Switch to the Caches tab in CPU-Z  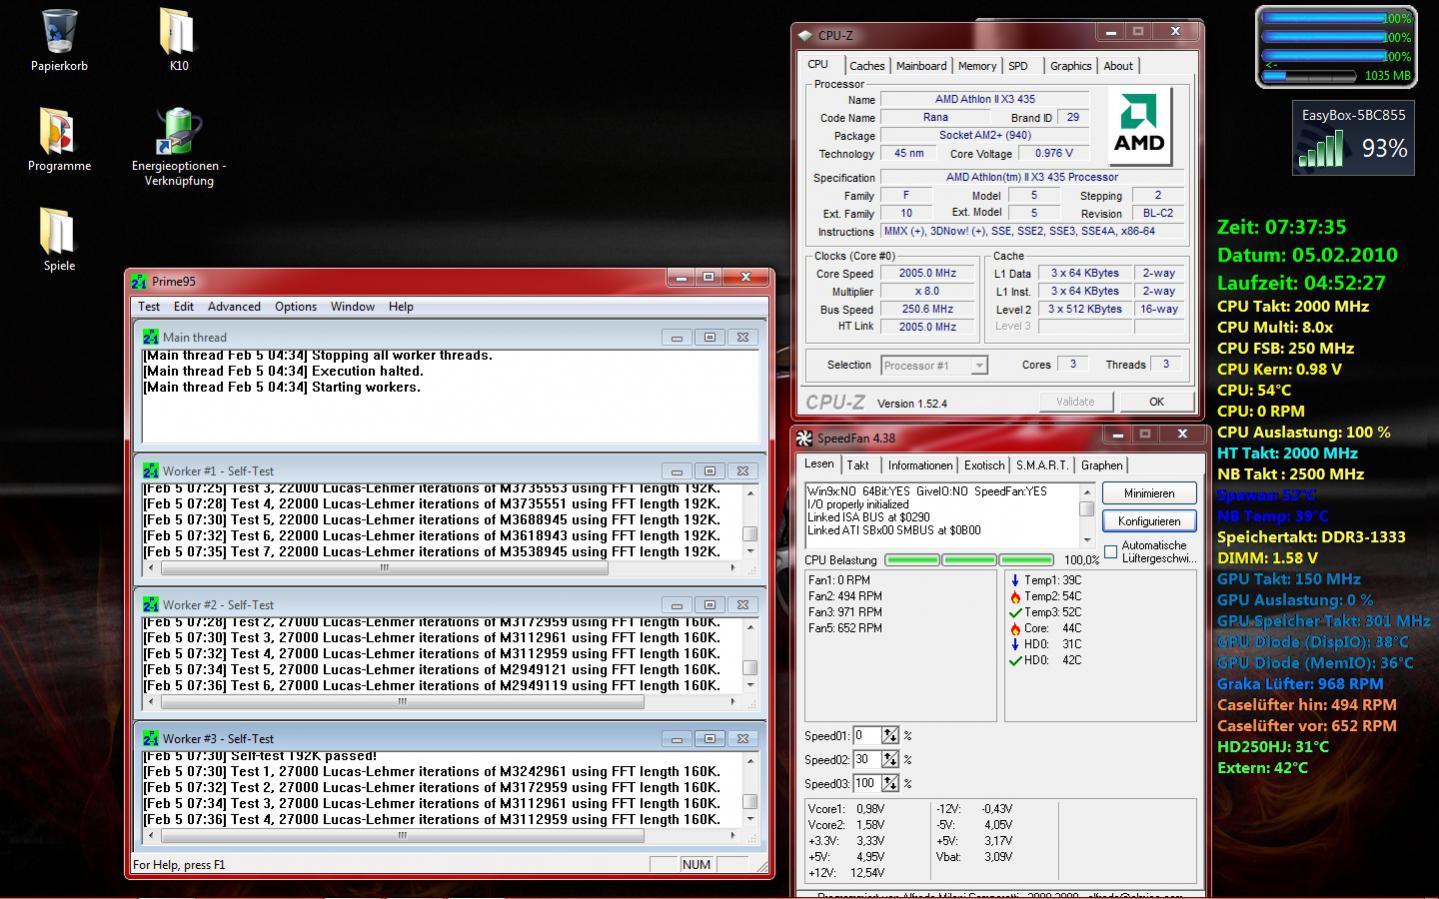[867, 66]
